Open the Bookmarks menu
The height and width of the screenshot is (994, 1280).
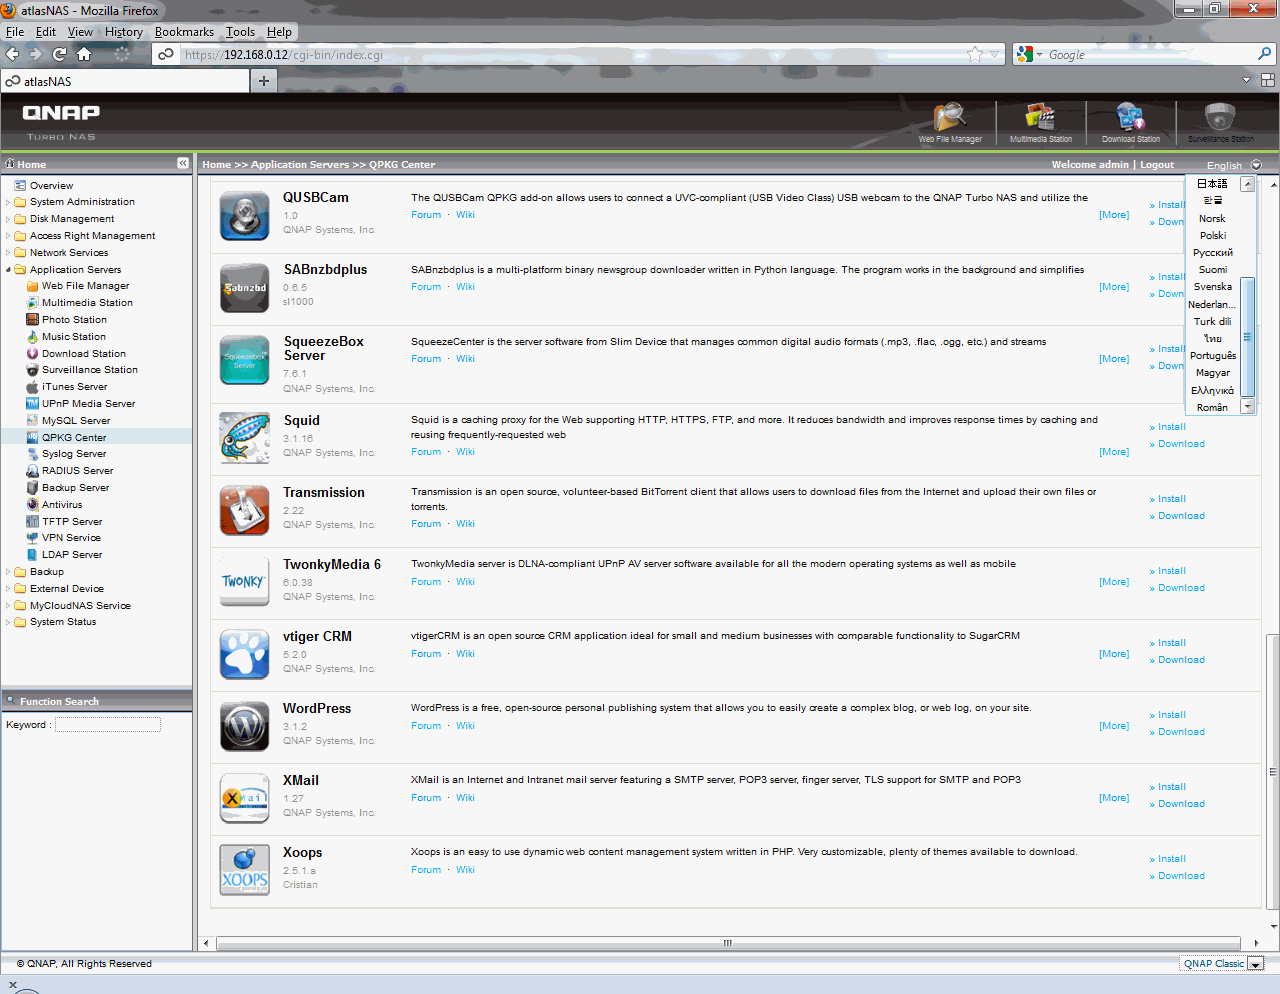tap(184, 32)
